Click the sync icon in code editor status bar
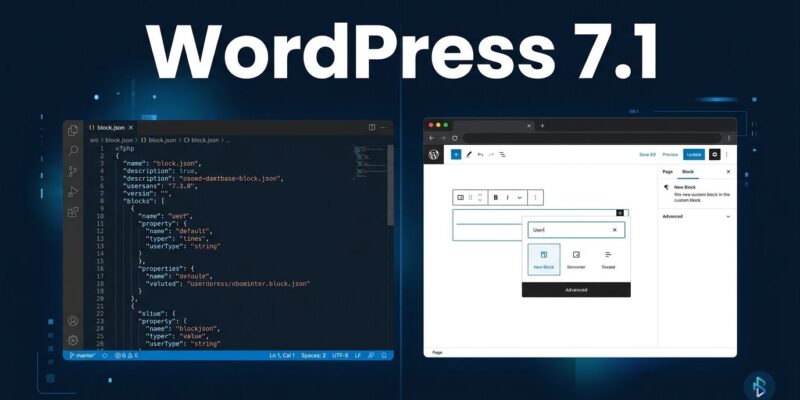Image resolution: width=800 pixels, height=400 pixels. click(105, 355)
